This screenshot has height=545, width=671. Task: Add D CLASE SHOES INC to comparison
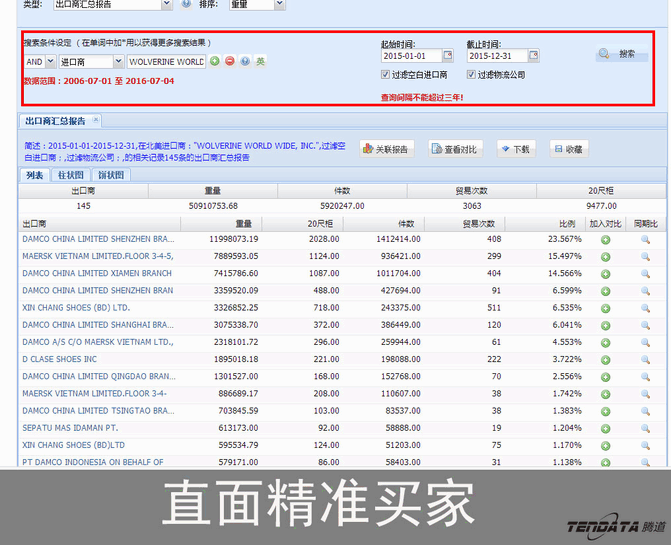(605, 359)
